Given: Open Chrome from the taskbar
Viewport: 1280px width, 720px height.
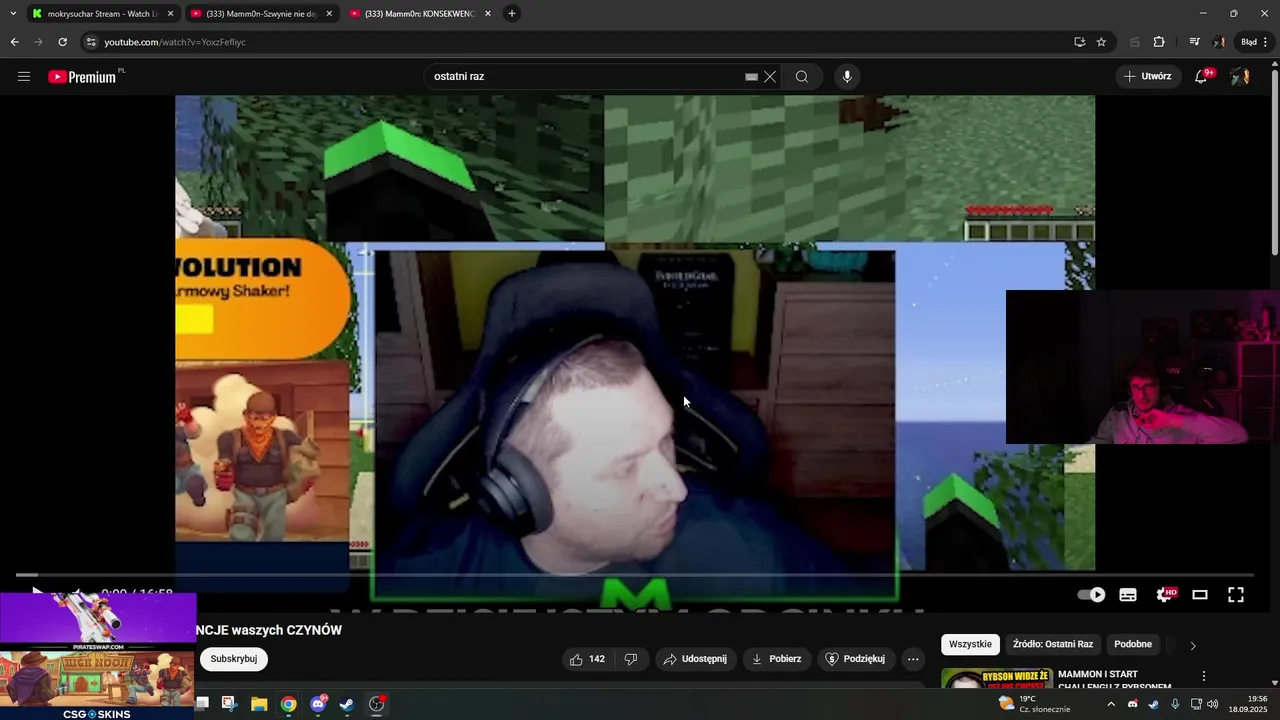Looking at the screenshot, I should coord(288,704).
